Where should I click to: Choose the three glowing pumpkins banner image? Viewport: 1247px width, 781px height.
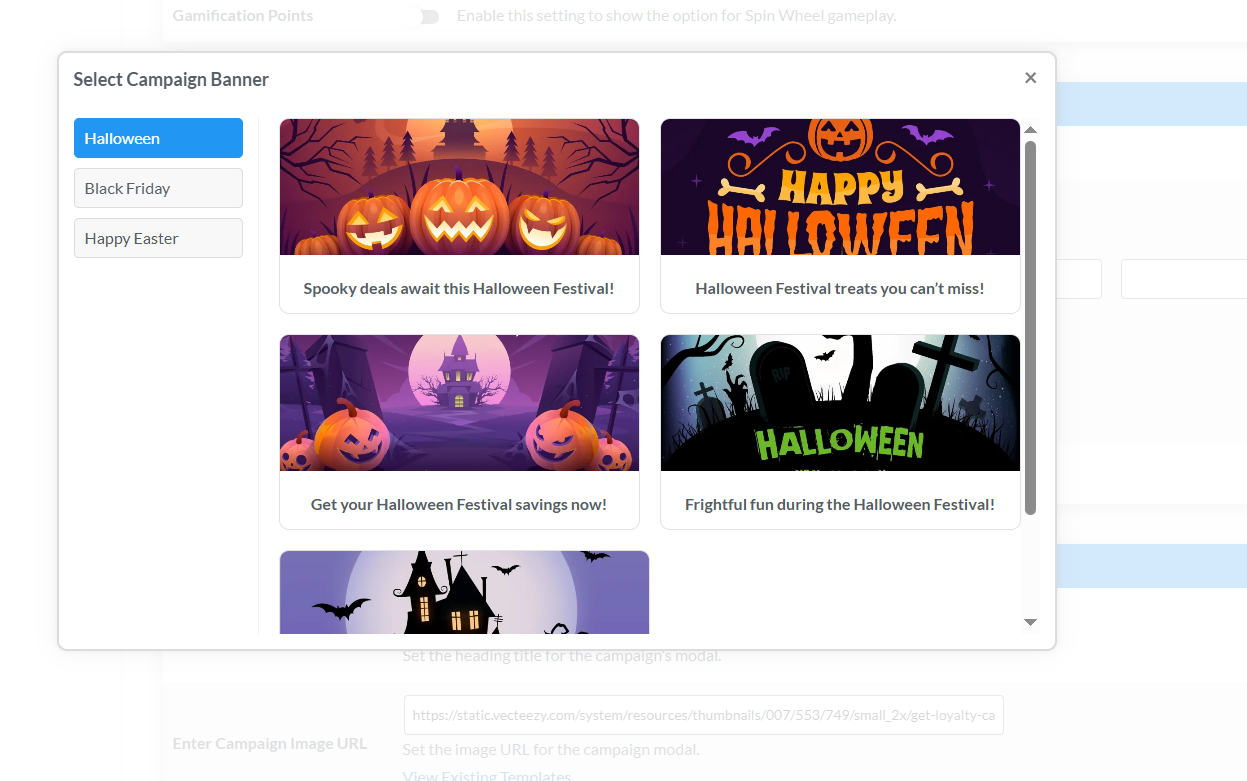[x=459, y=187]
